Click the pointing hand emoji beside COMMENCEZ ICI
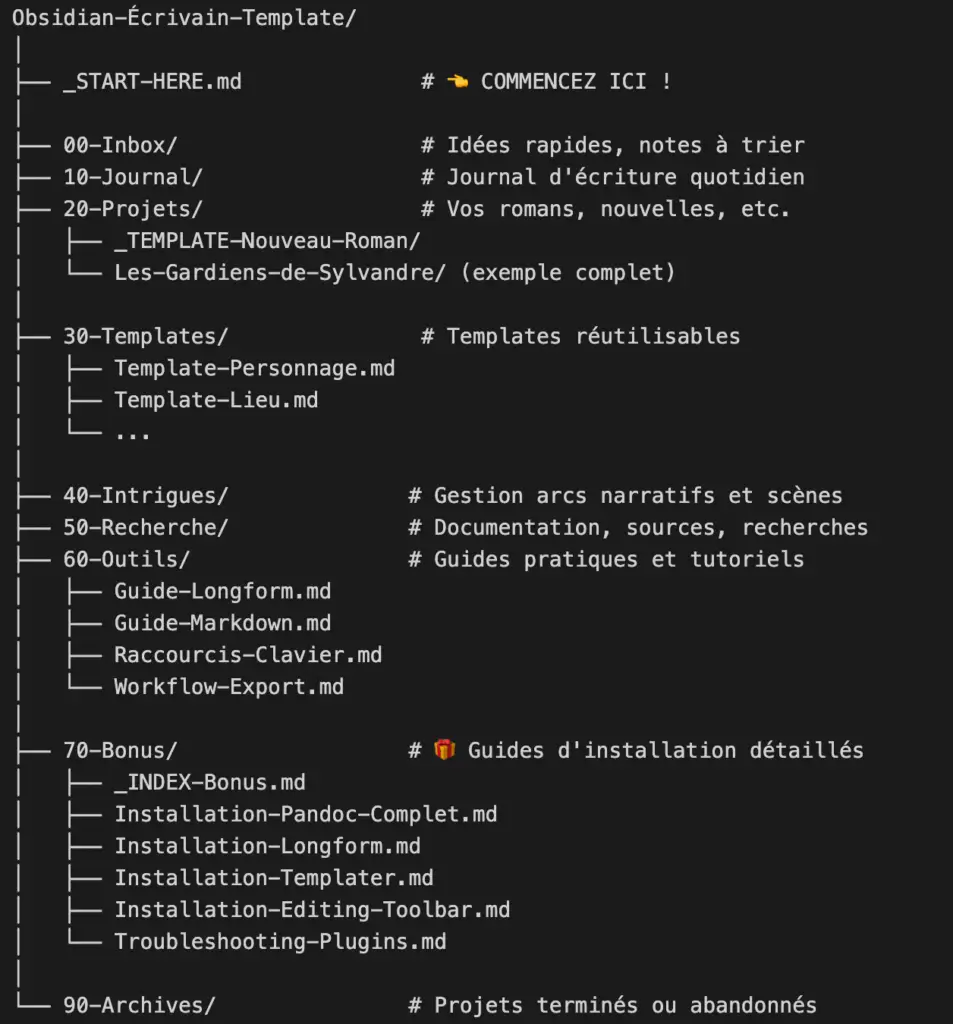This screenshot has height=1024, width=953. tap(458, 81)
